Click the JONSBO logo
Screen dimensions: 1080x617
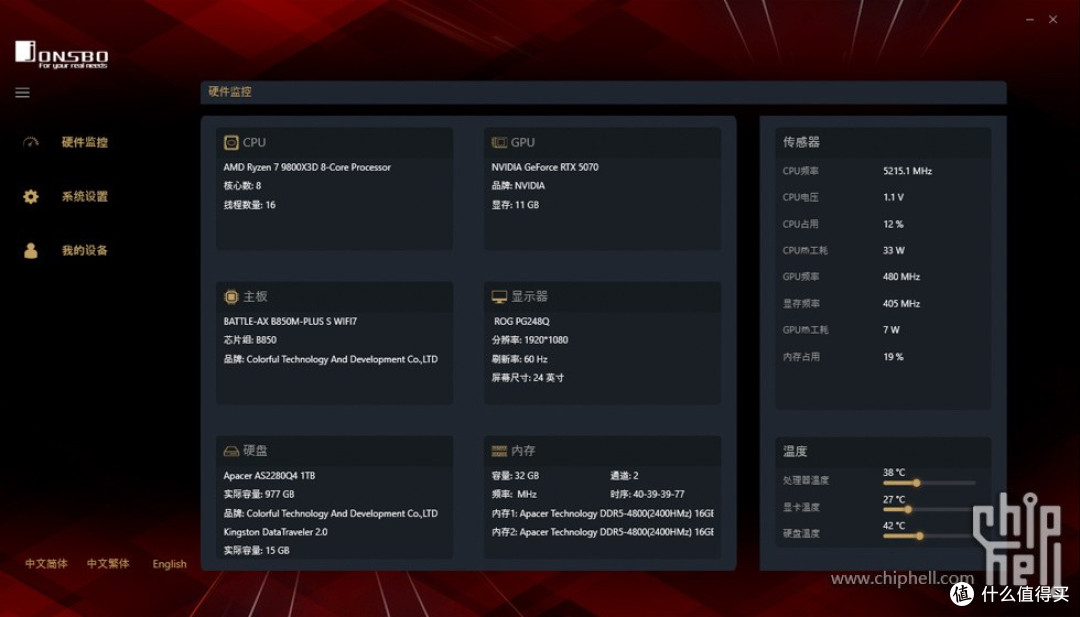[x=61, y=54]
